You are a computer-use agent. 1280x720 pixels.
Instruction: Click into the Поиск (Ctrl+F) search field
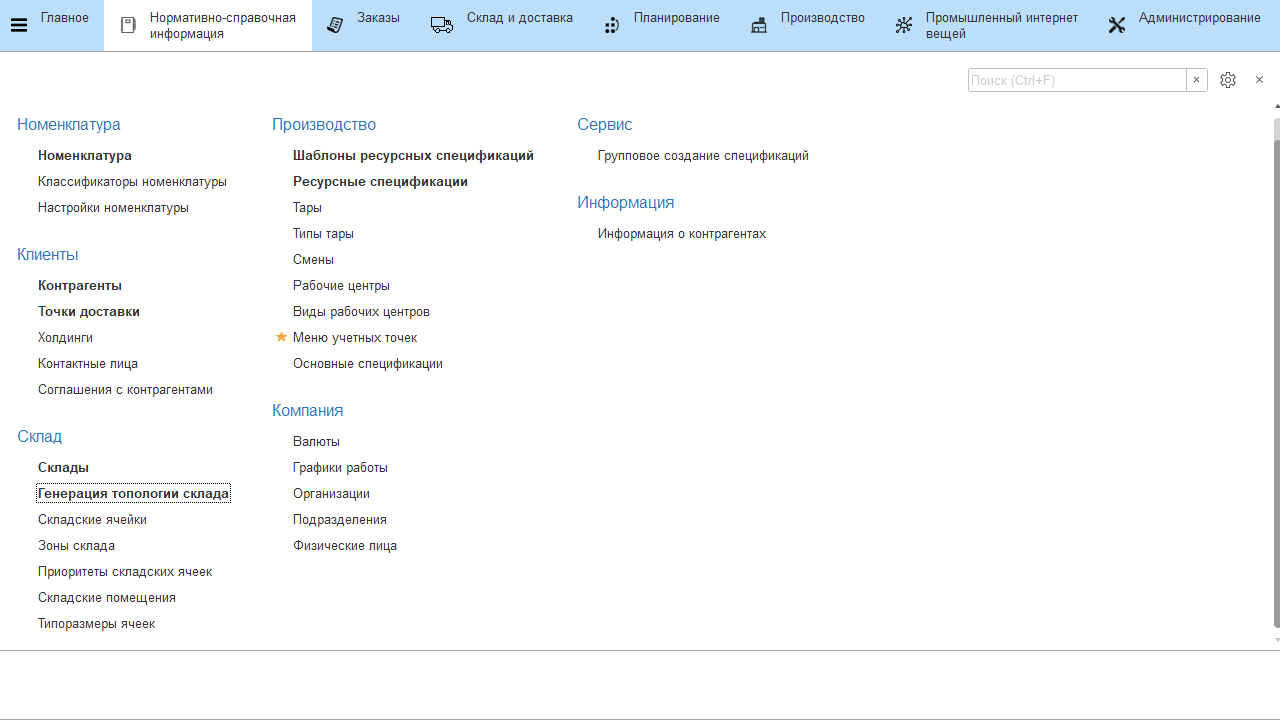pyautogui.click(x=1076, y=80)
